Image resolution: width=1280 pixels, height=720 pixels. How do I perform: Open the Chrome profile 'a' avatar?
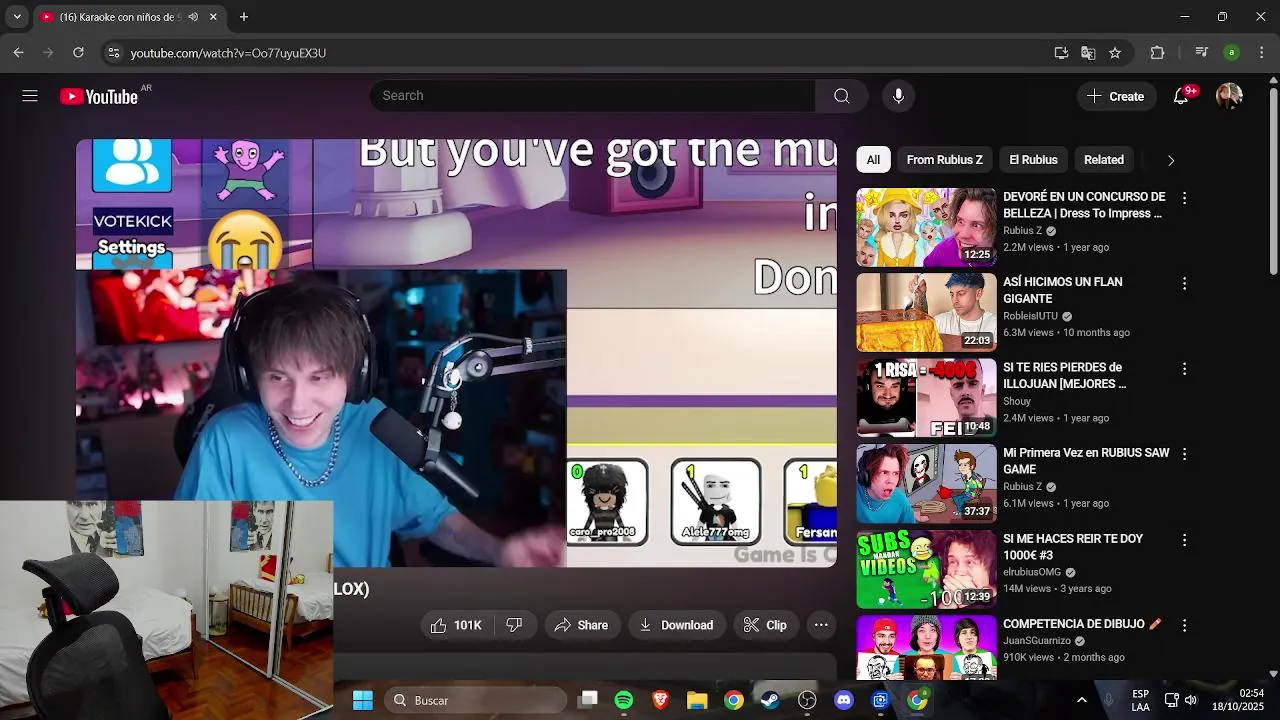pos(1232,53)
